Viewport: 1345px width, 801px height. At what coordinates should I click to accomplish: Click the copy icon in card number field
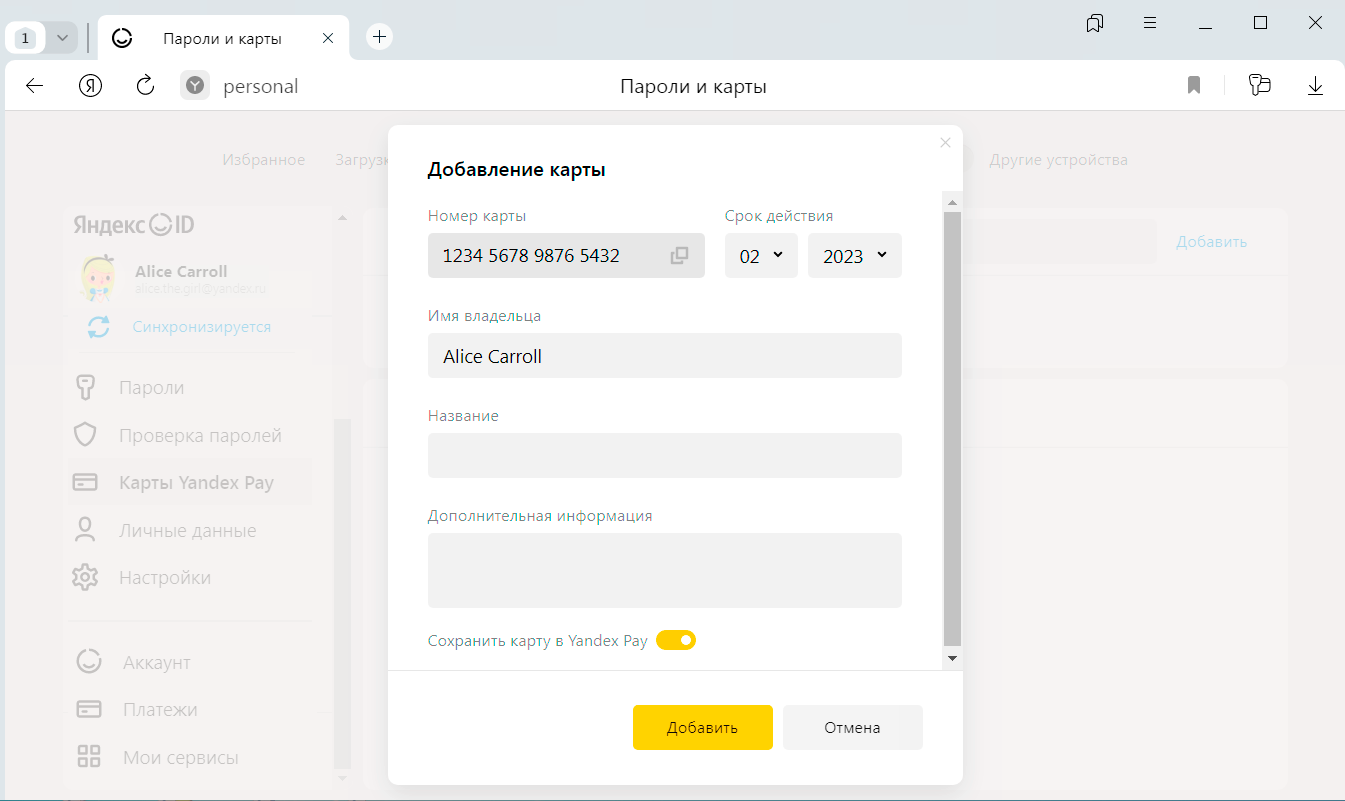pos(679,256)
